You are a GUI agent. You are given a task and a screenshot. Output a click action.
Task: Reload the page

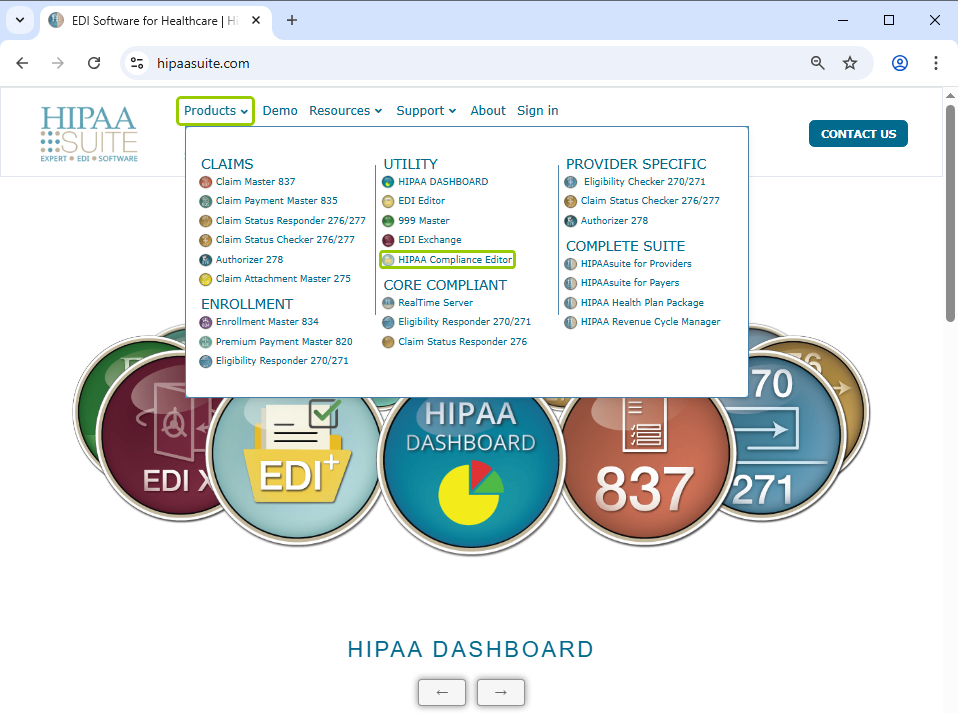93,63
